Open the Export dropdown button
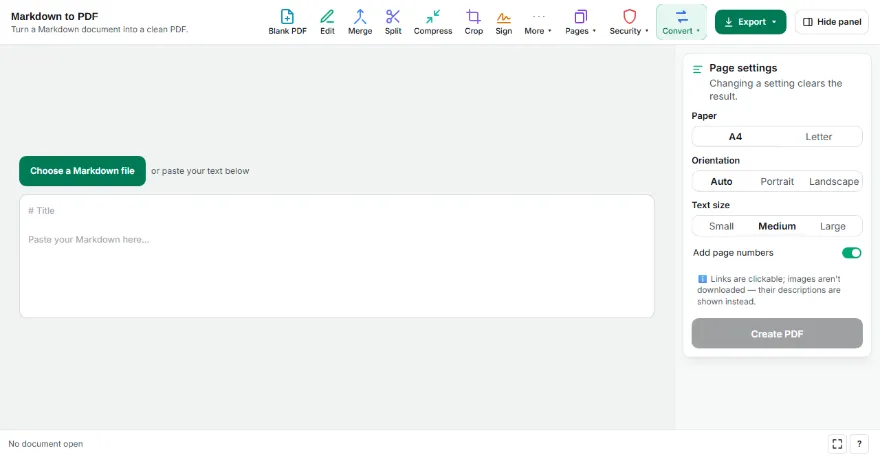Screen dimensions: 880x457 tap(750, 22)
